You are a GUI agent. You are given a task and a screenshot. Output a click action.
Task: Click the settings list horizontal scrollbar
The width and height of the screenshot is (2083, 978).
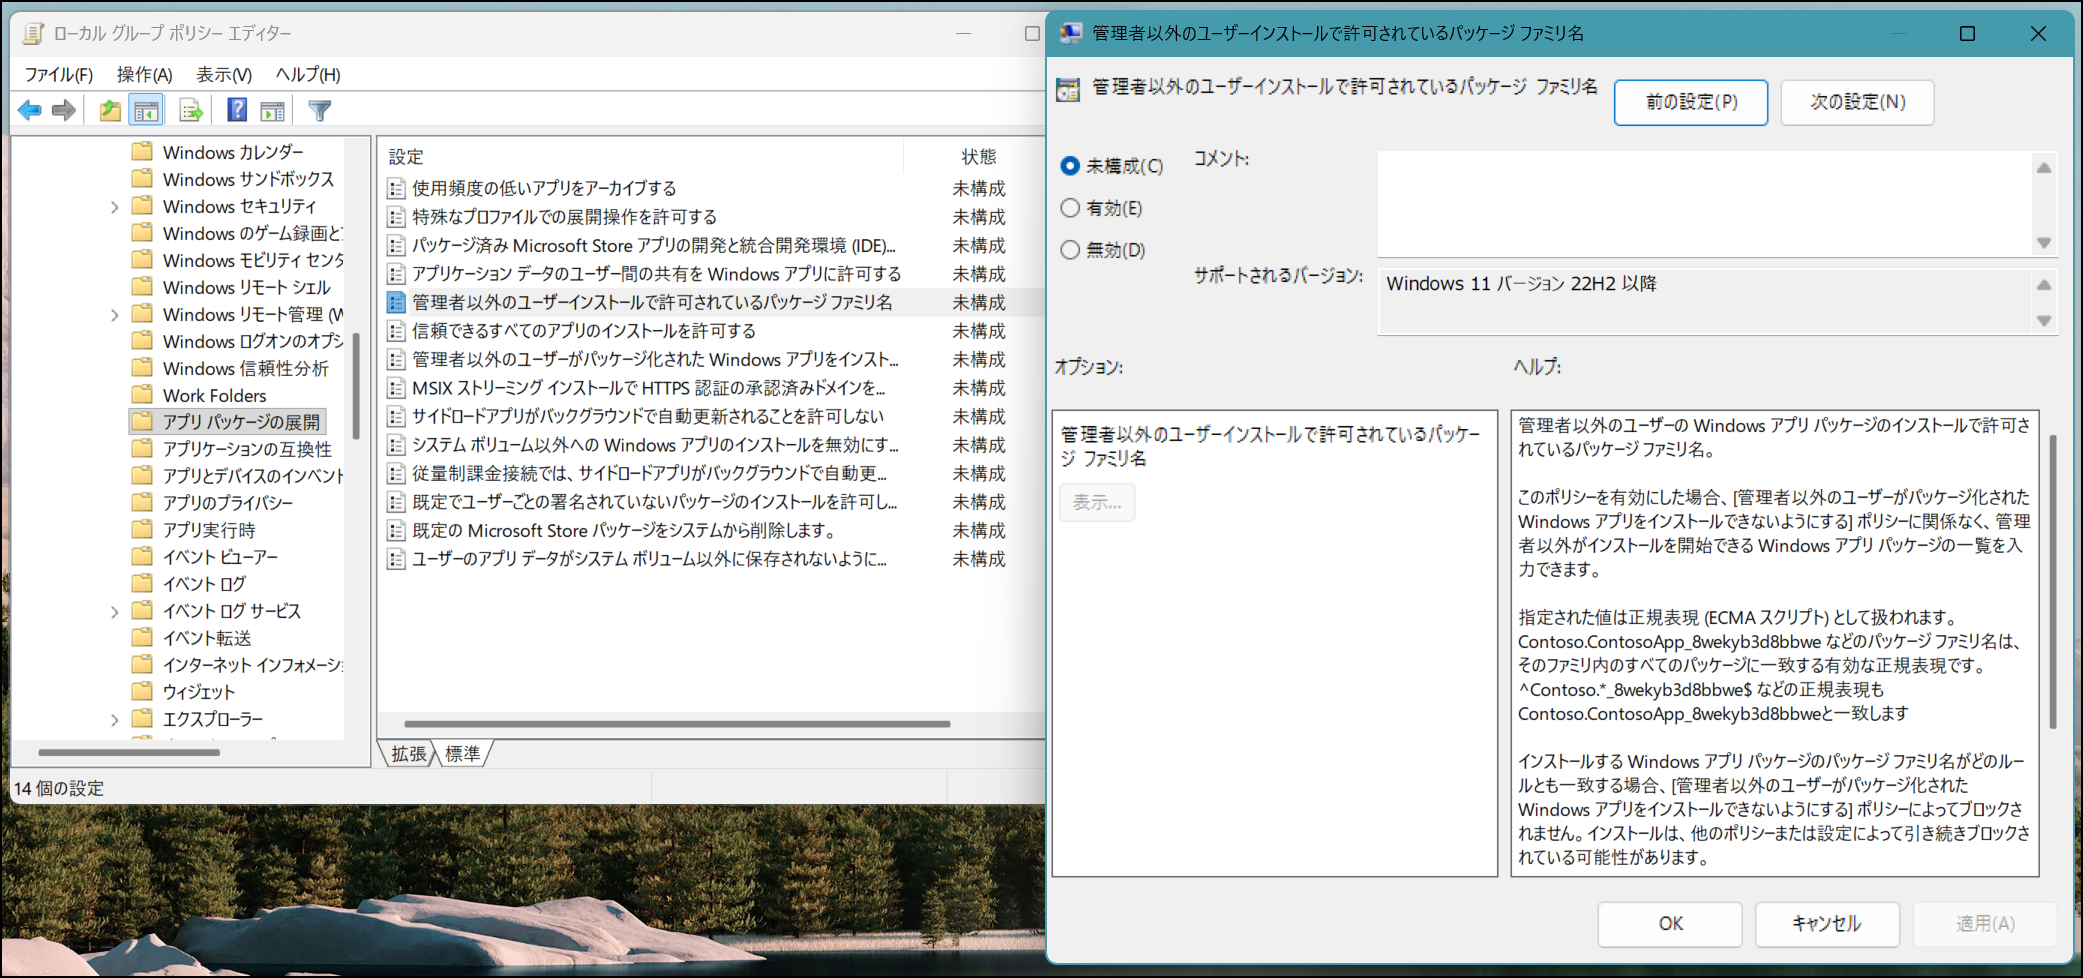point(676,723)
